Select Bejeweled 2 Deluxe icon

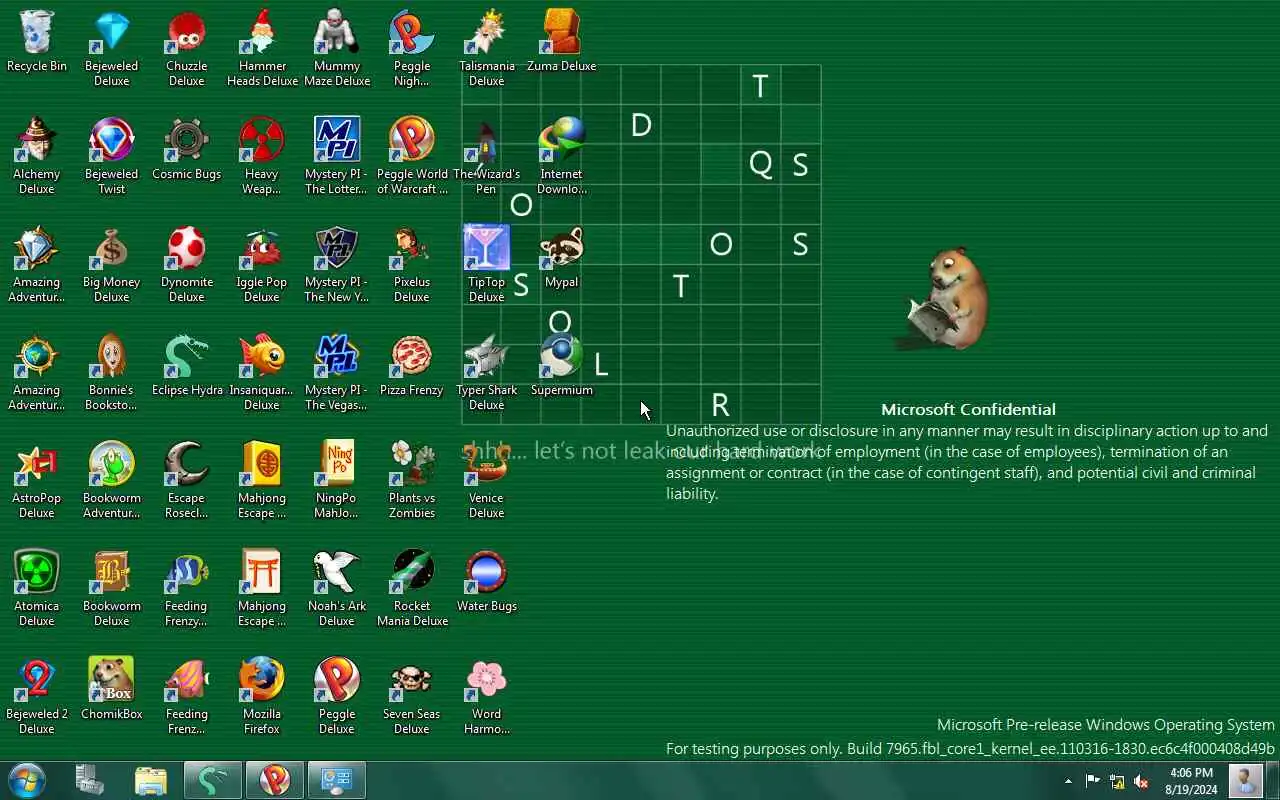pos(37,696)
